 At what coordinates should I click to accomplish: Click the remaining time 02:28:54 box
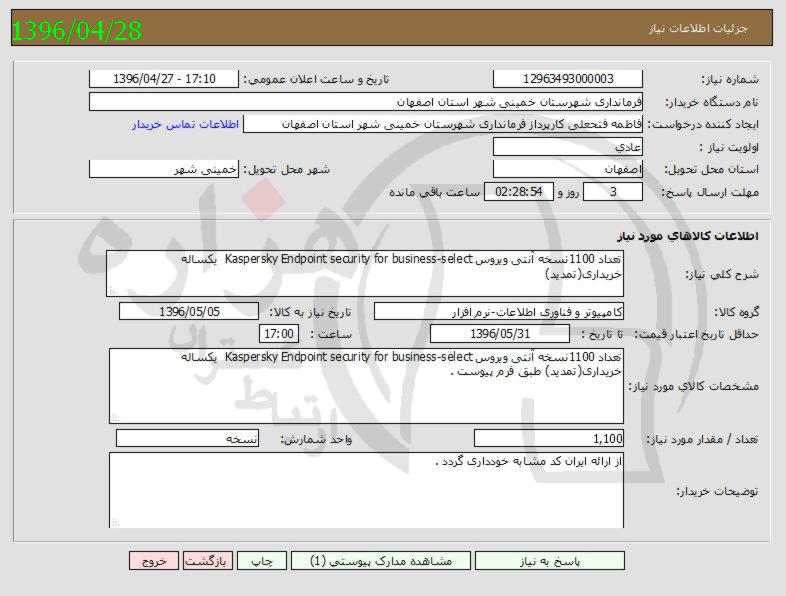pos(518,192)
